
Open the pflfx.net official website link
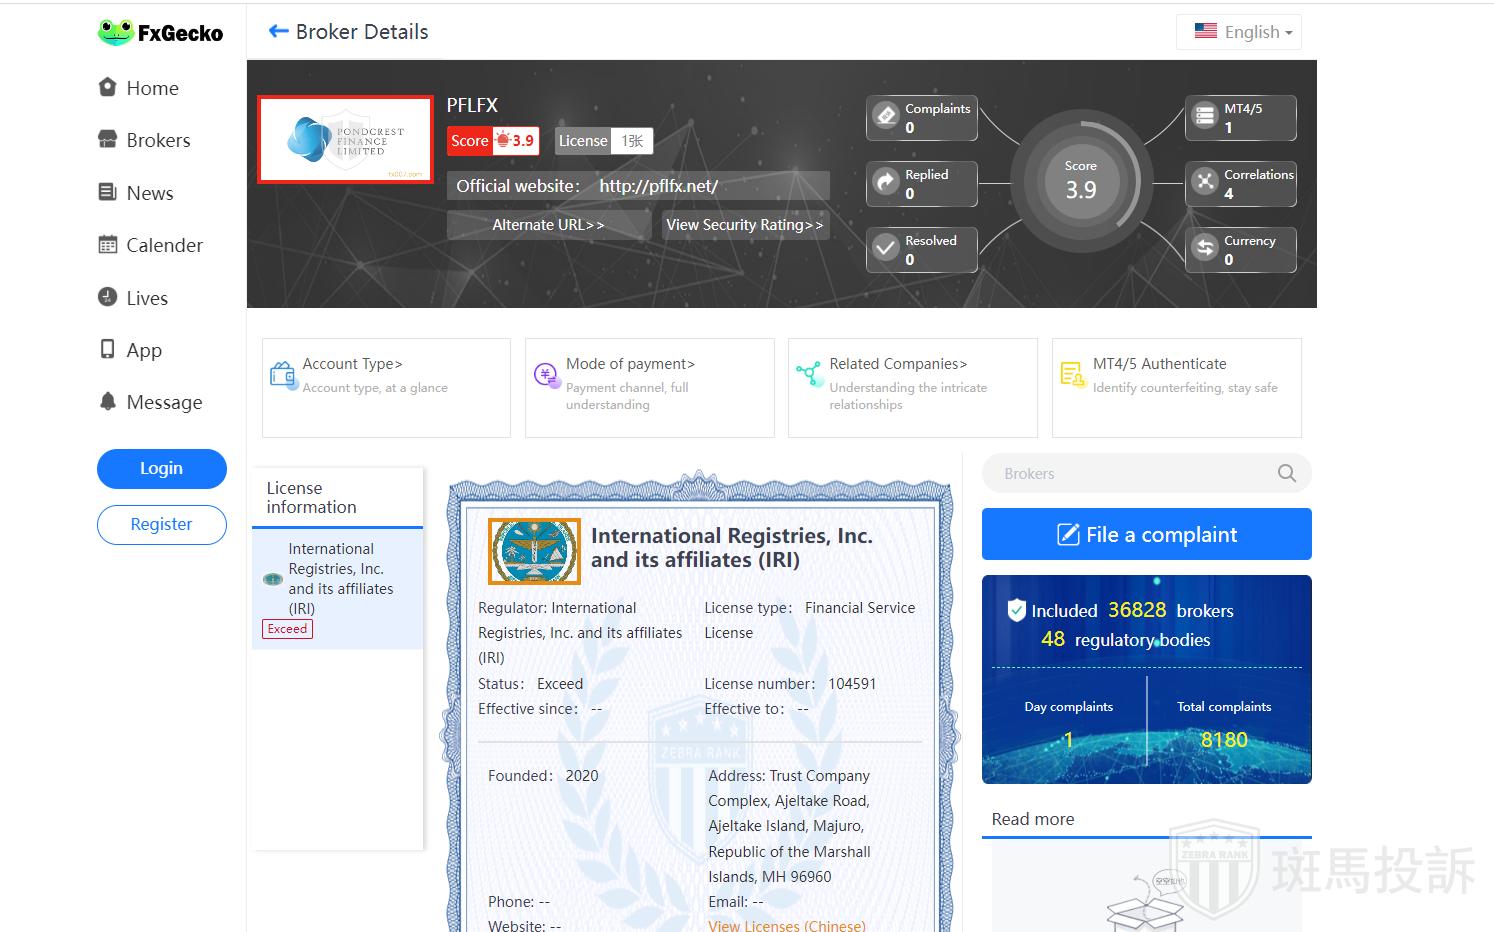[x=658, y=186]
